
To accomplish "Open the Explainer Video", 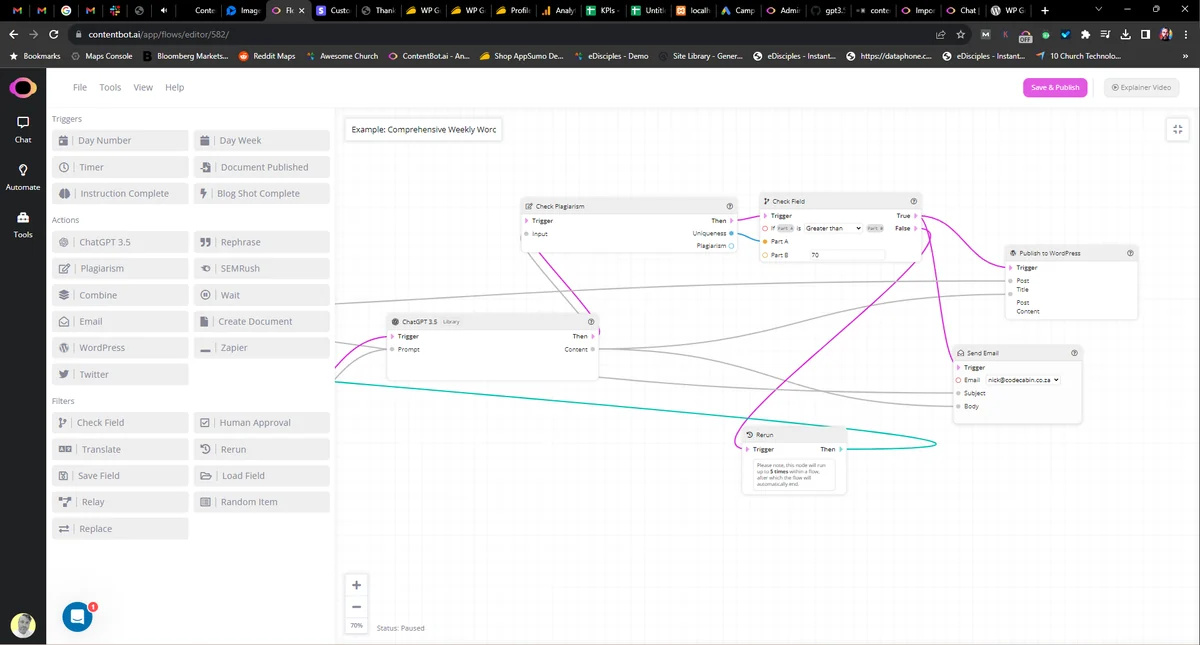I will point(1141,88).
